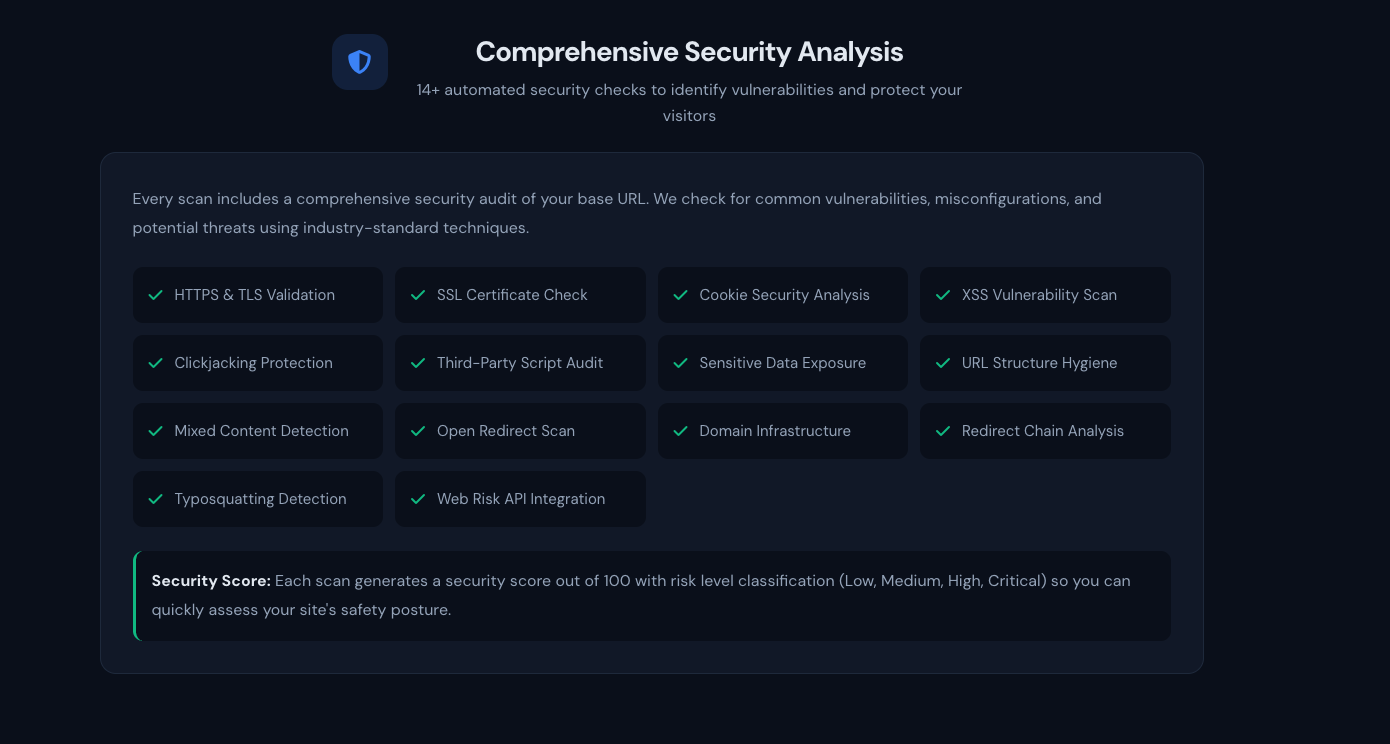Click the green accent bar on Security Score
1390x744 pixels.
click(134, 594)
